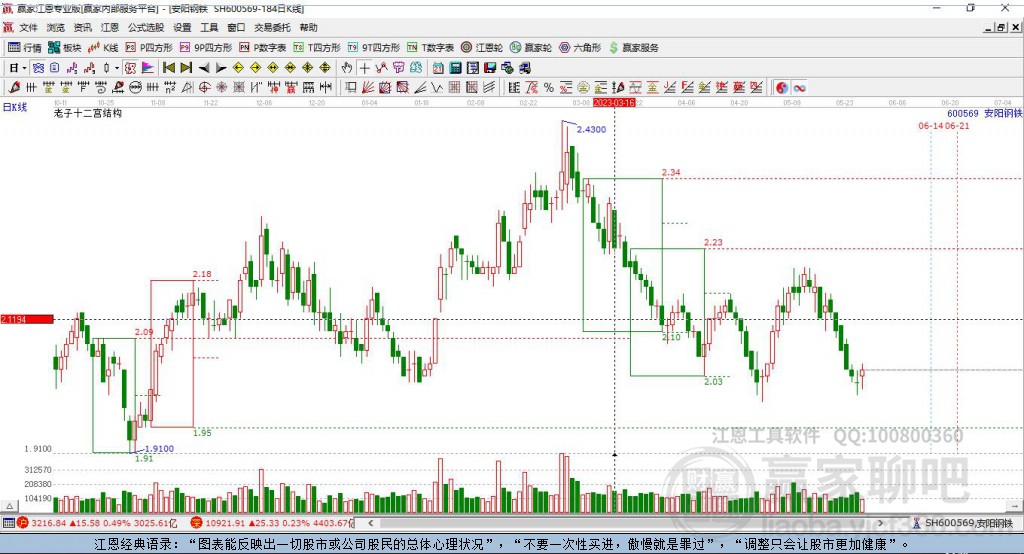Screen dimensions: 1024x554
Task: Open the 公式选股 menu
Action: 146,27
